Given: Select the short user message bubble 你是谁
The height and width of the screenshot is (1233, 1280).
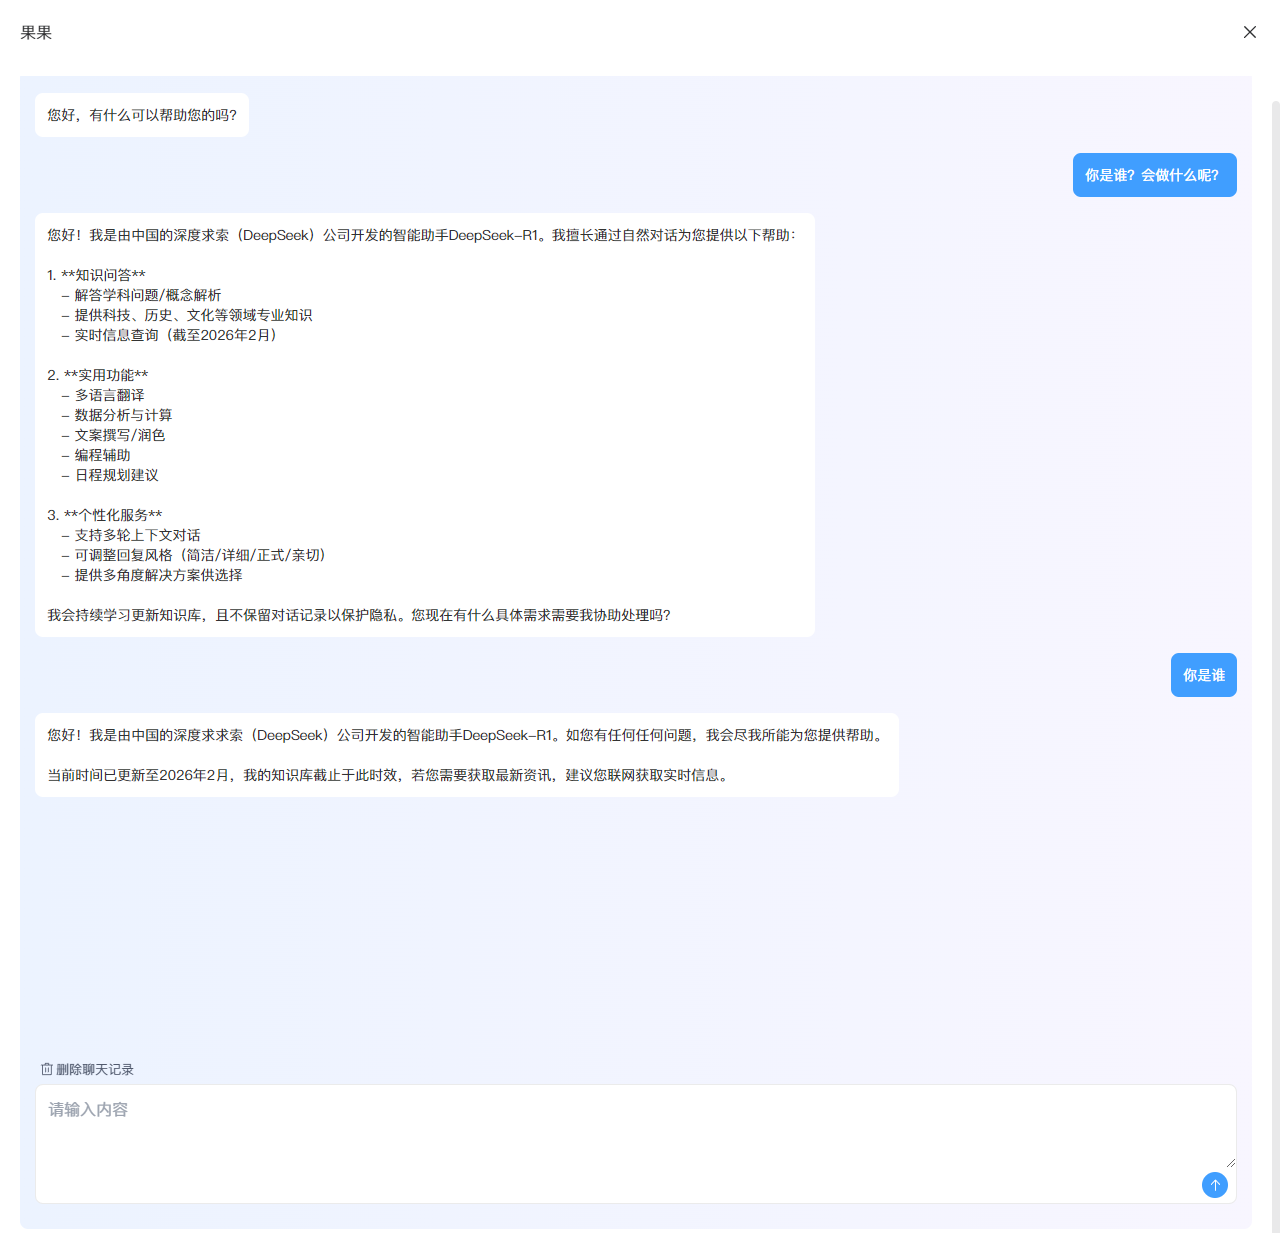Looking at the screenshot, I should [1204, 675].
